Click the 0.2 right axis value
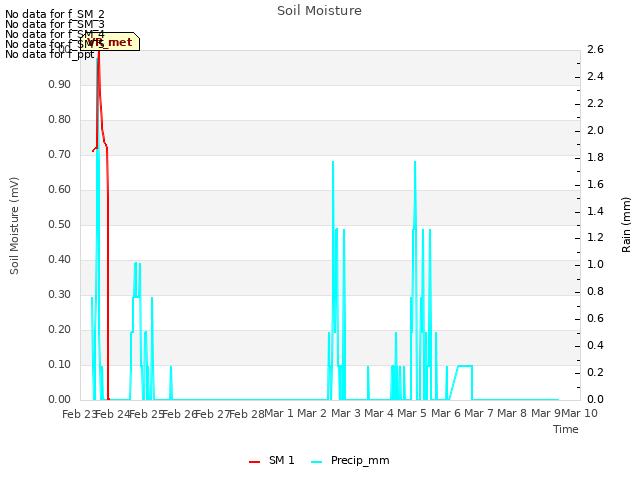This screenshot has height=480, width=640. pos(595,372)
